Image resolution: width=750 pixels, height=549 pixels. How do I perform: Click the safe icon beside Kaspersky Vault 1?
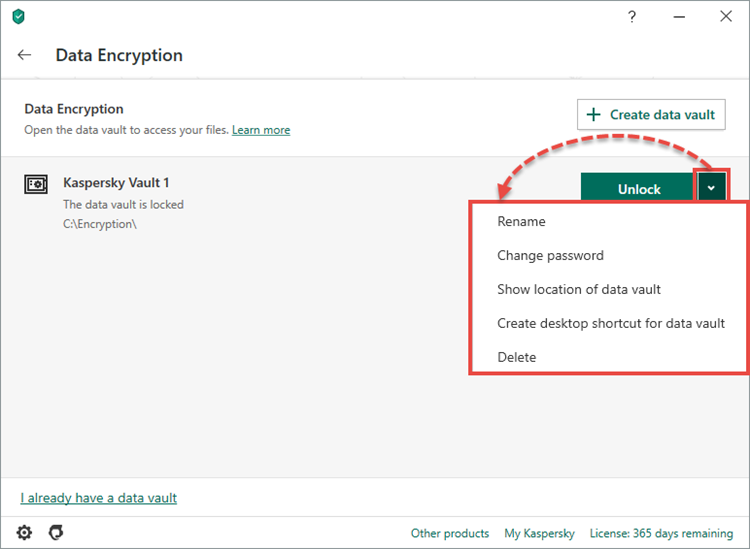pos(36,185)
